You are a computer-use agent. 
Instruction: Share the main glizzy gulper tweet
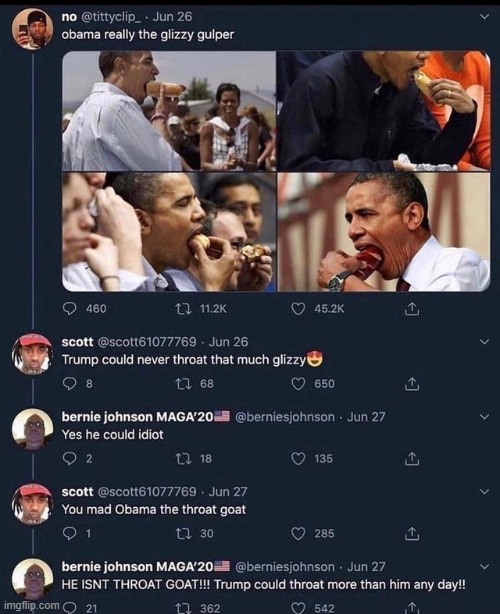coord(412,309)
